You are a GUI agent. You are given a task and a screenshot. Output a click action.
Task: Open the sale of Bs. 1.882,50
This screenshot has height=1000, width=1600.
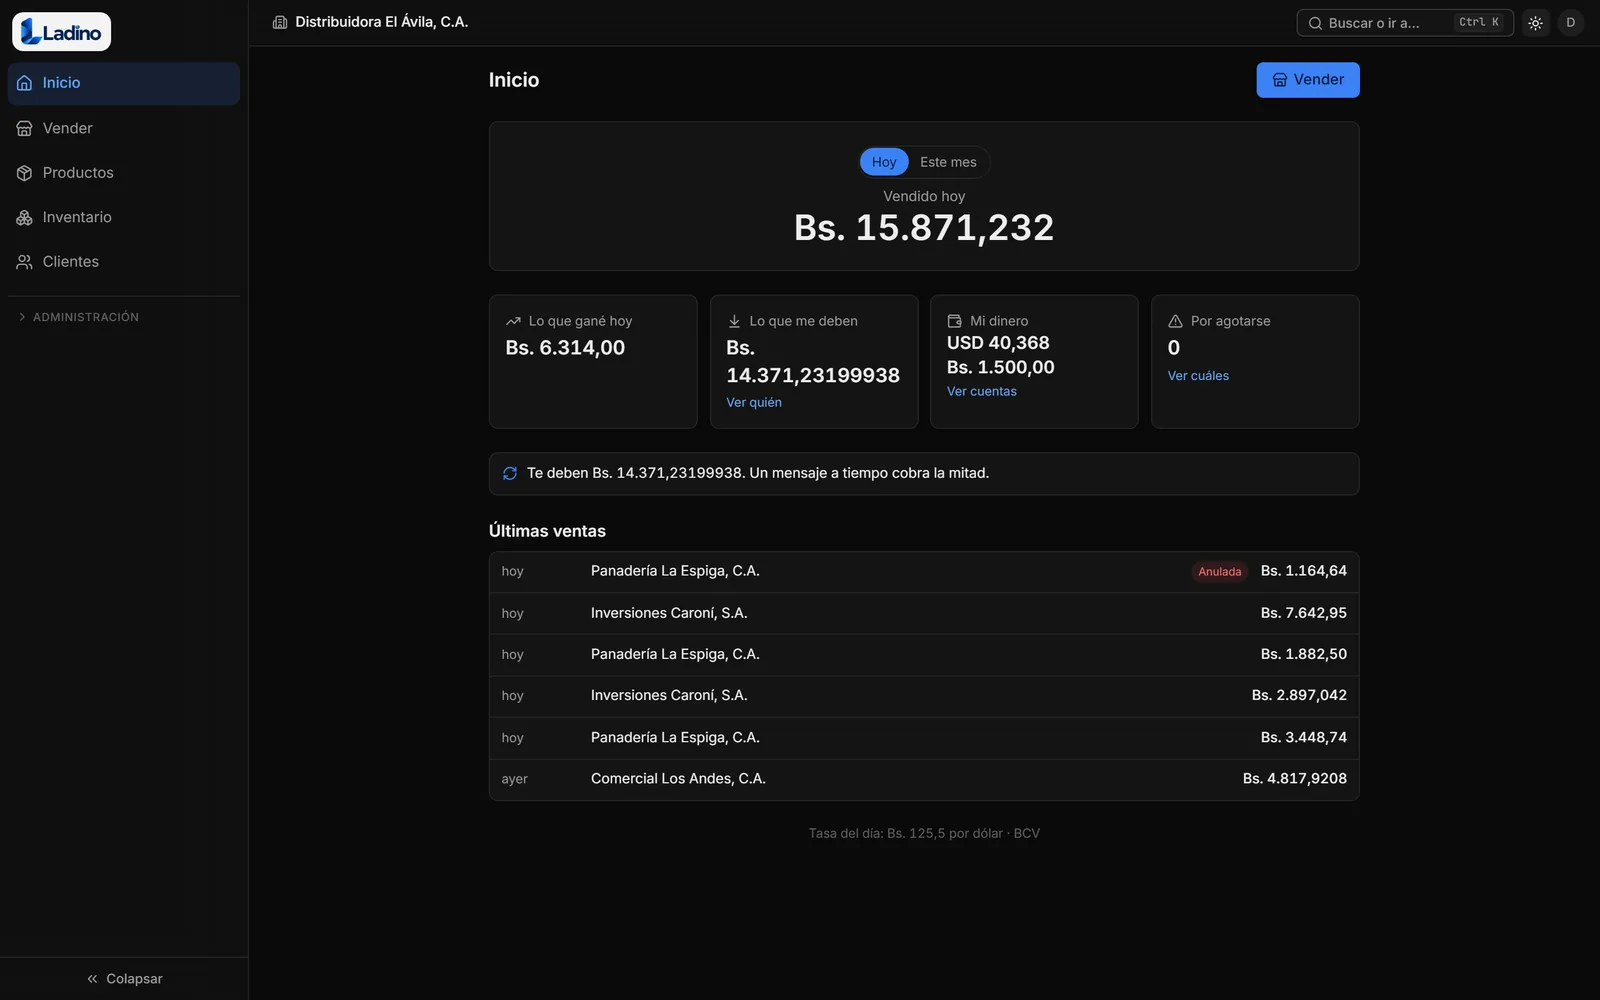point(924,654)
